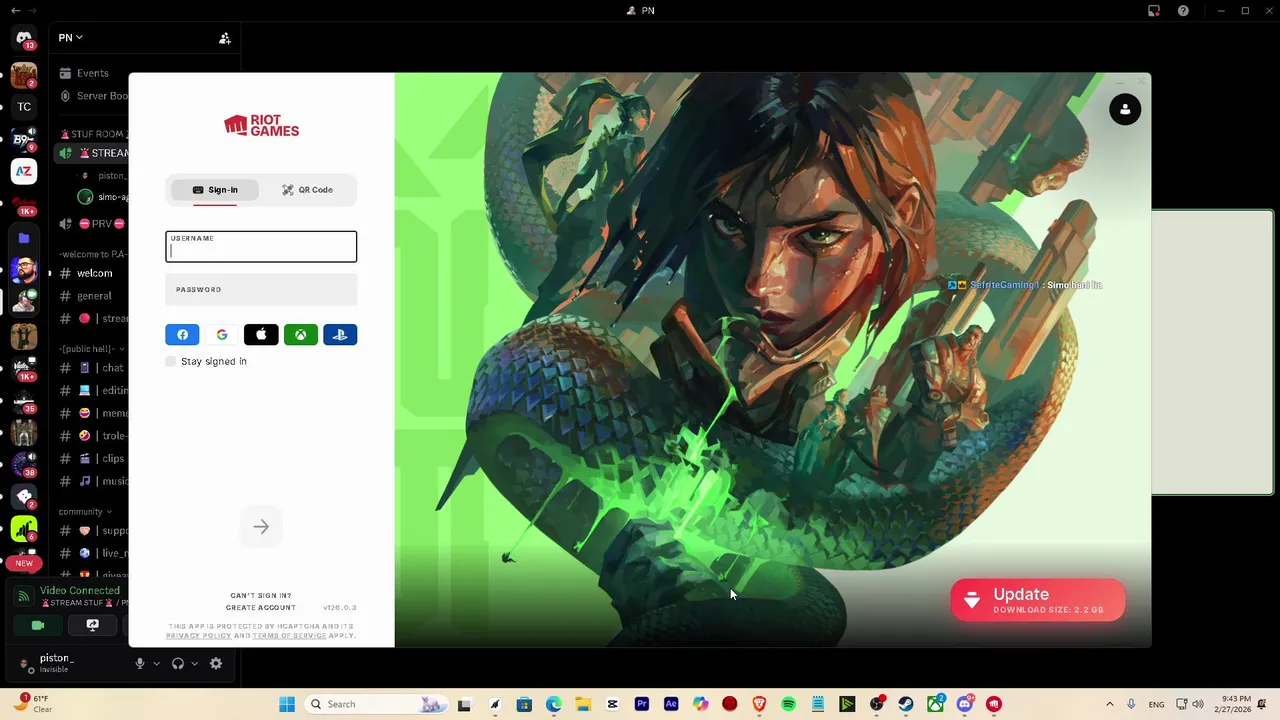Image resolution: width=1280 pixels, height=720 pixels.
Task: Open Windows Start menu
Action: [287, 704]
